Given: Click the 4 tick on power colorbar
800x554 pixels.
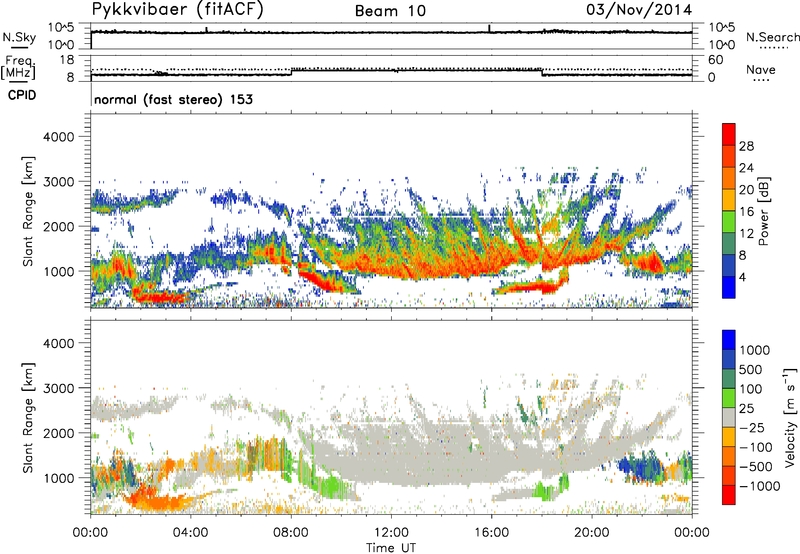Looking at the screenshot, I should point(742,277).
